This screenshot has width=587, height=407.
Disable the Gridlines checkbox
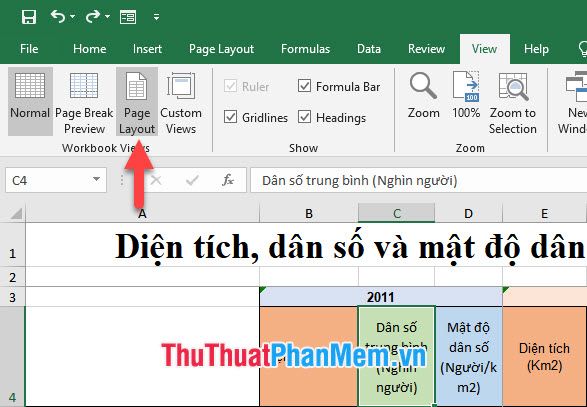coord(230,117)
